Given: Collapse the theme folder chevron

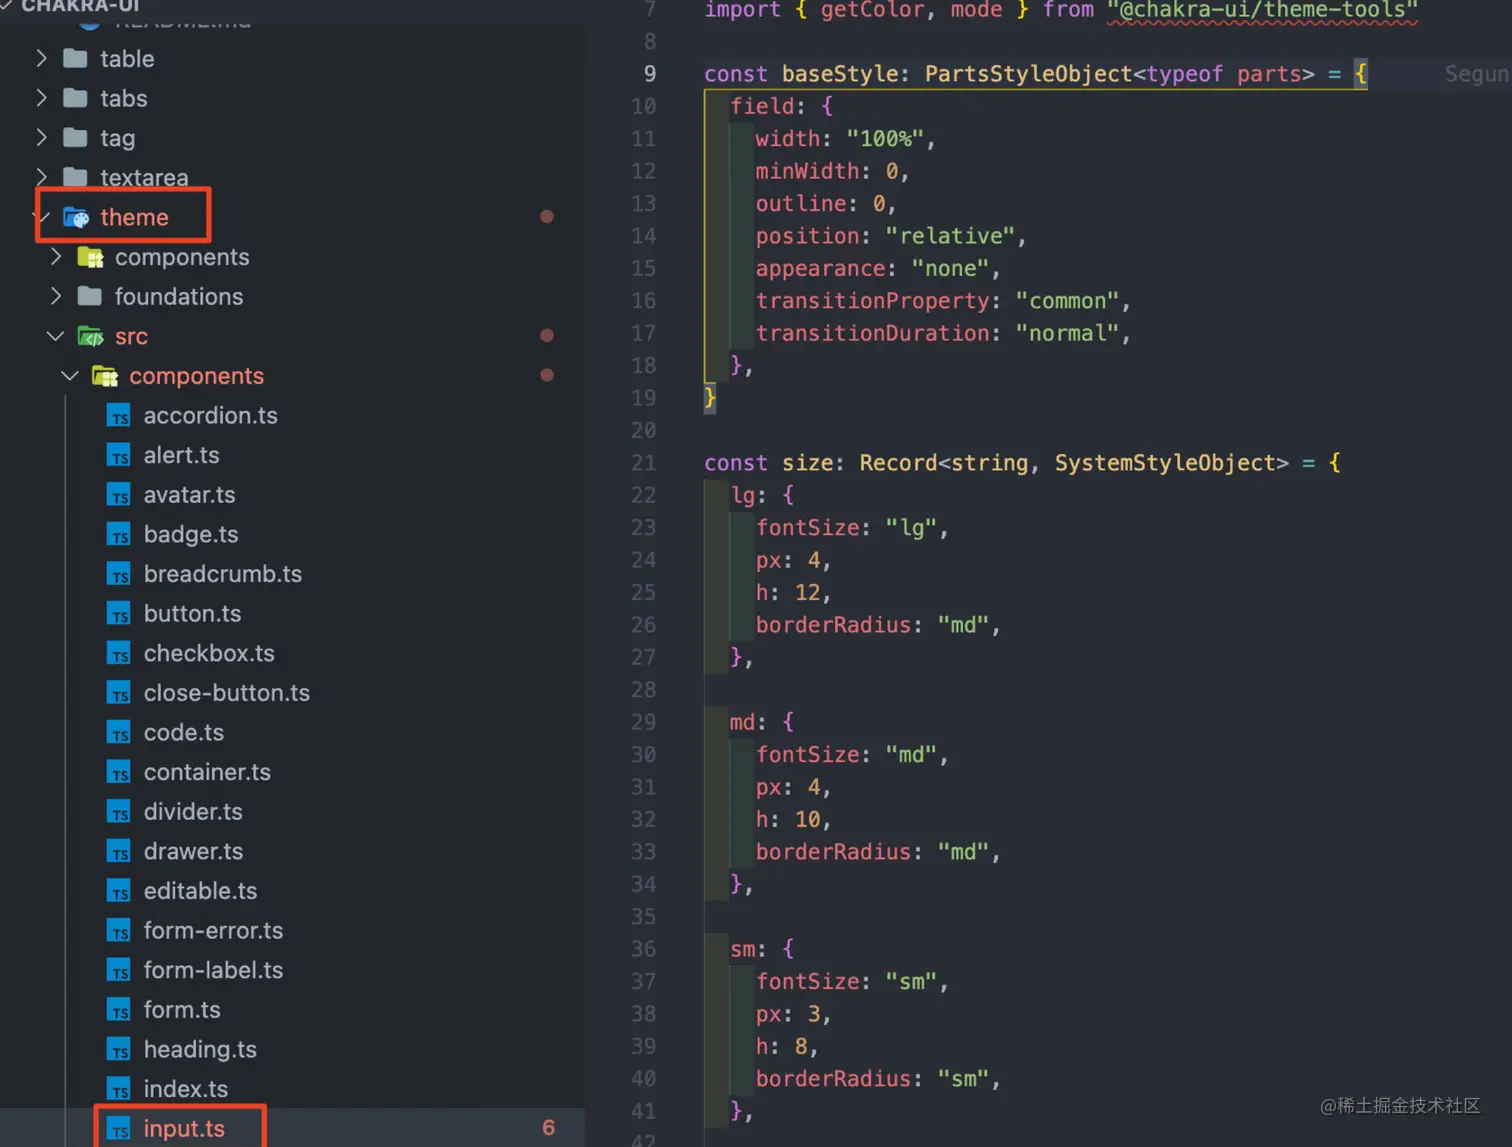Looking at the screenshot, I should tap(42, 217).
